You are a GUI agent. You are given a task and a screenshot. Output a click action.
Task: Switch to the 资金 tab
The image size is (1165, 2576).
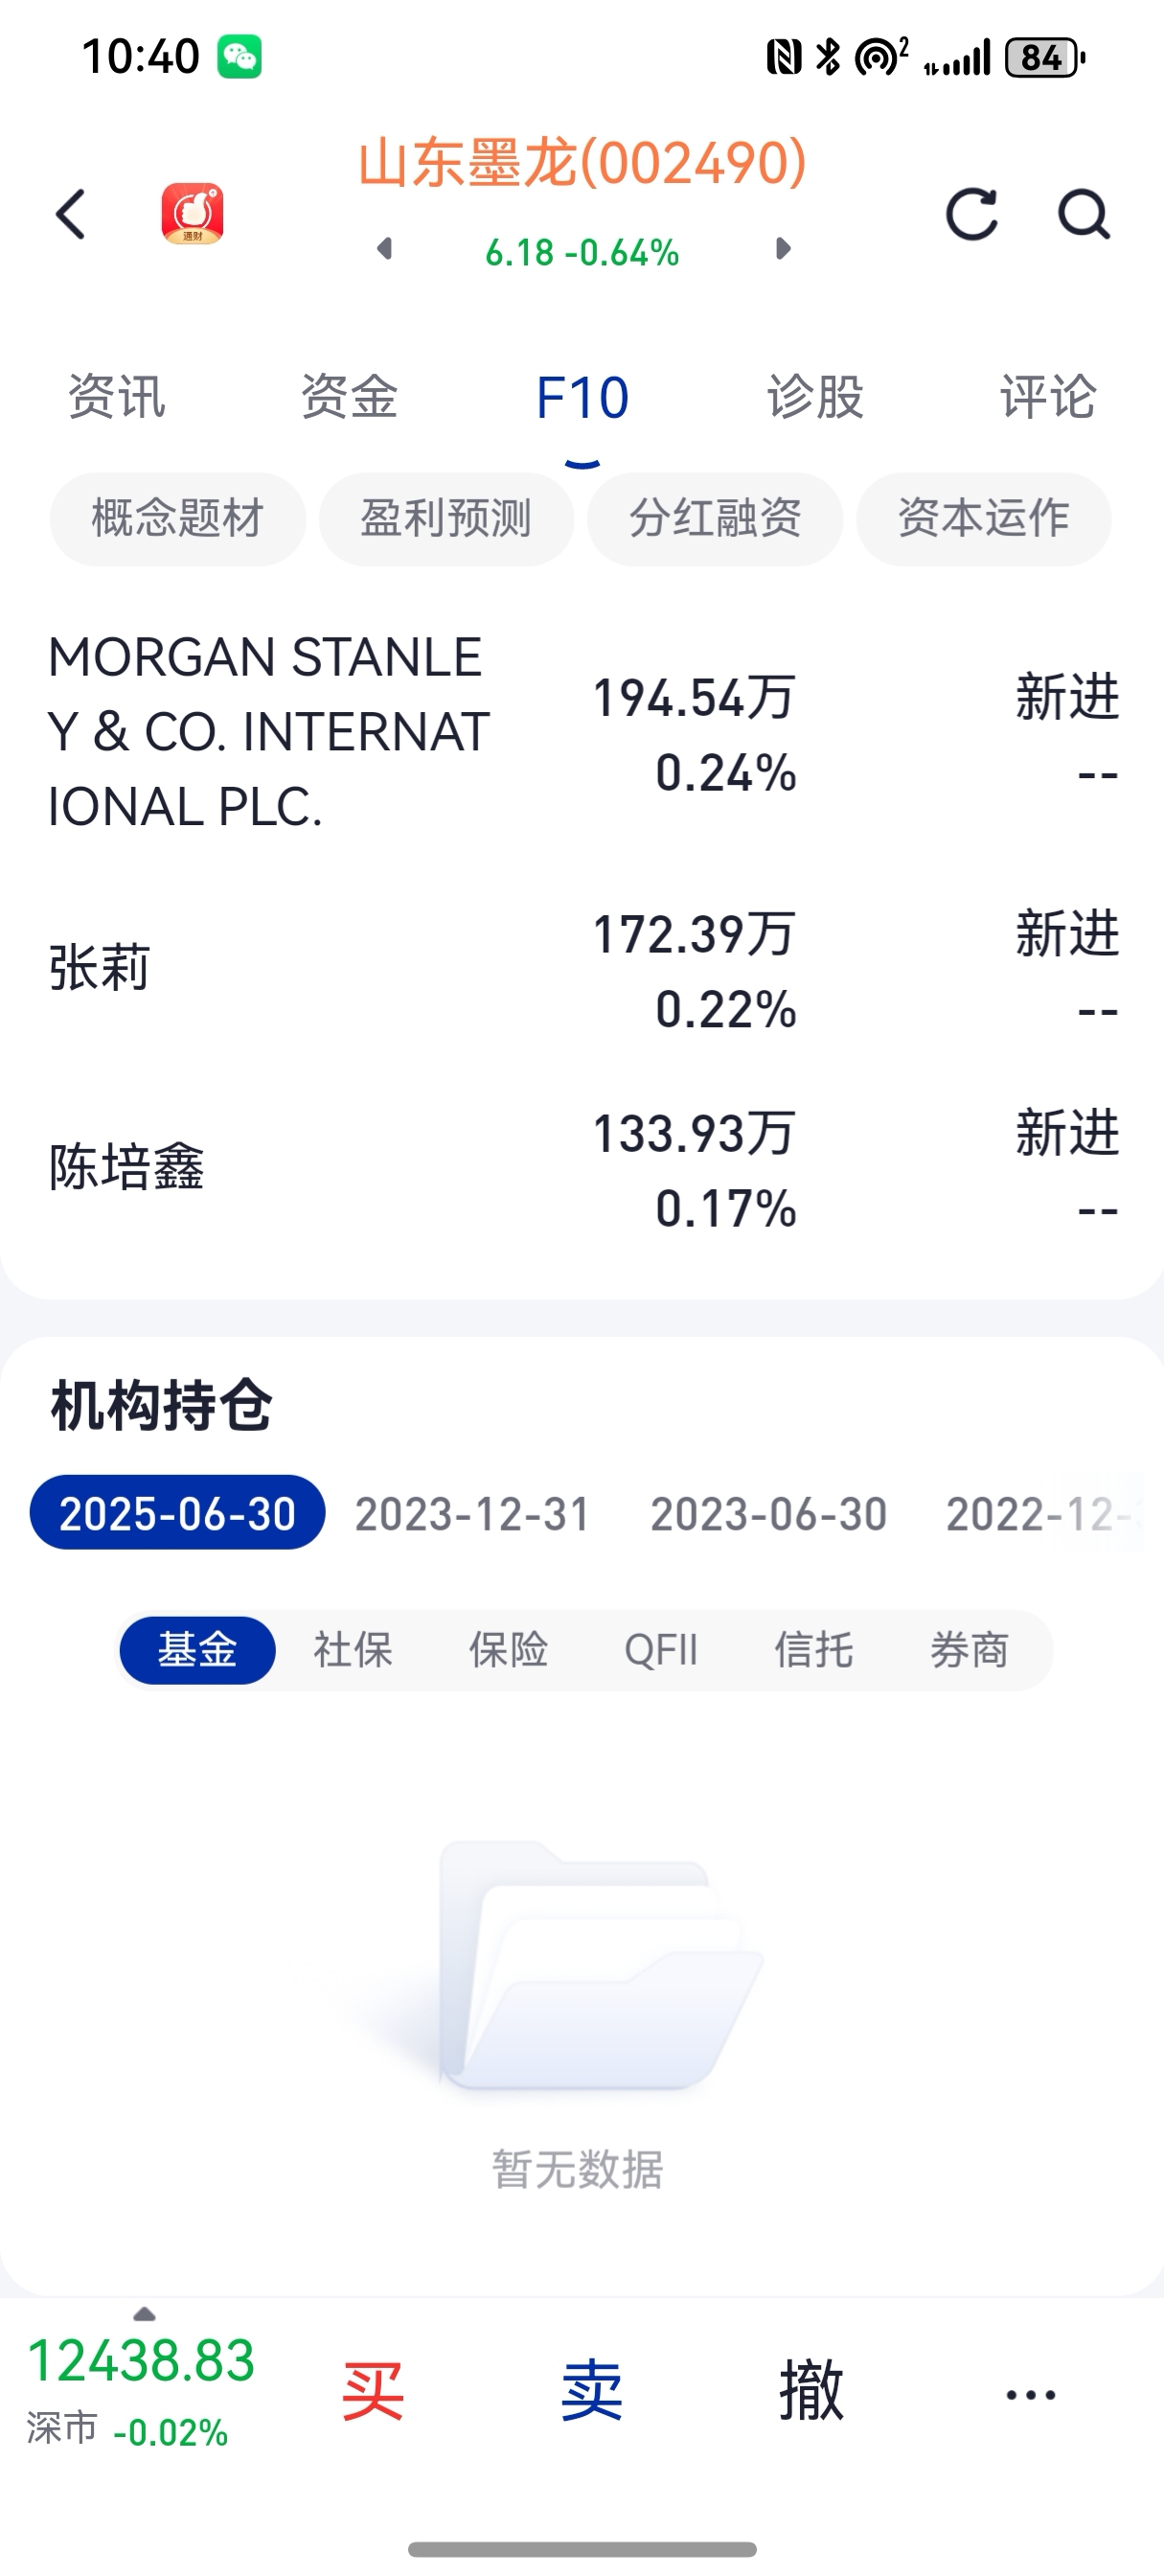click(349, 397)
